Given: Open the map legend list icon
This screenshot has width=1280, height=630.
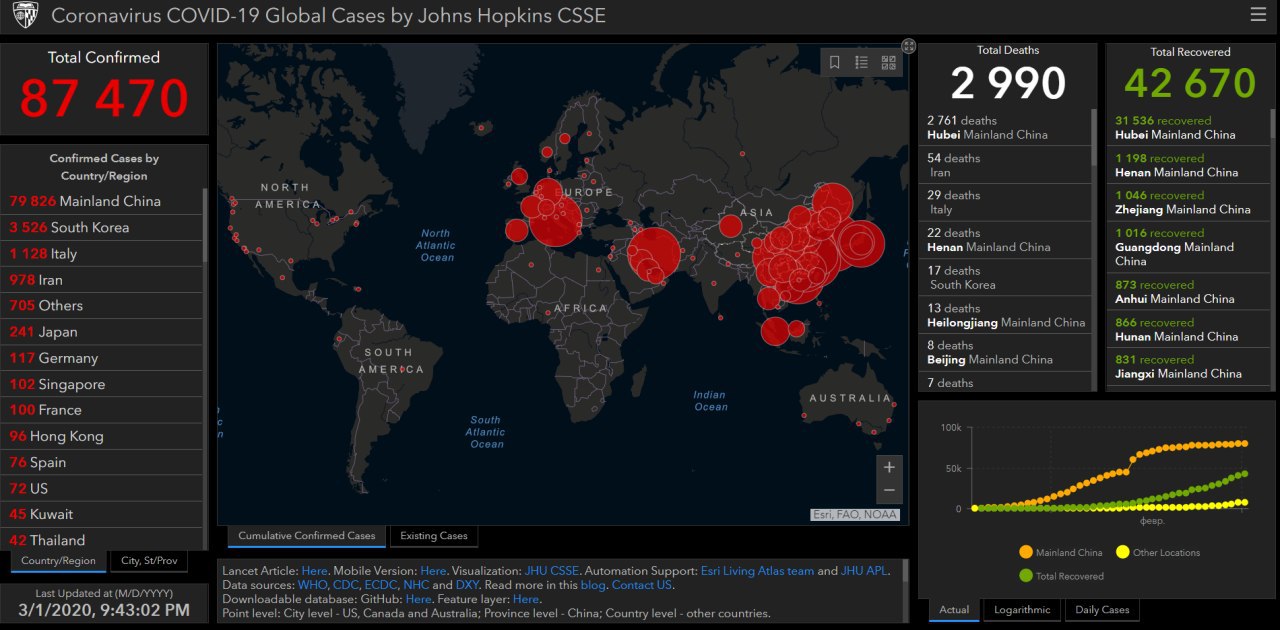Looking at the screenshot, I should click(x=861, y=62).
